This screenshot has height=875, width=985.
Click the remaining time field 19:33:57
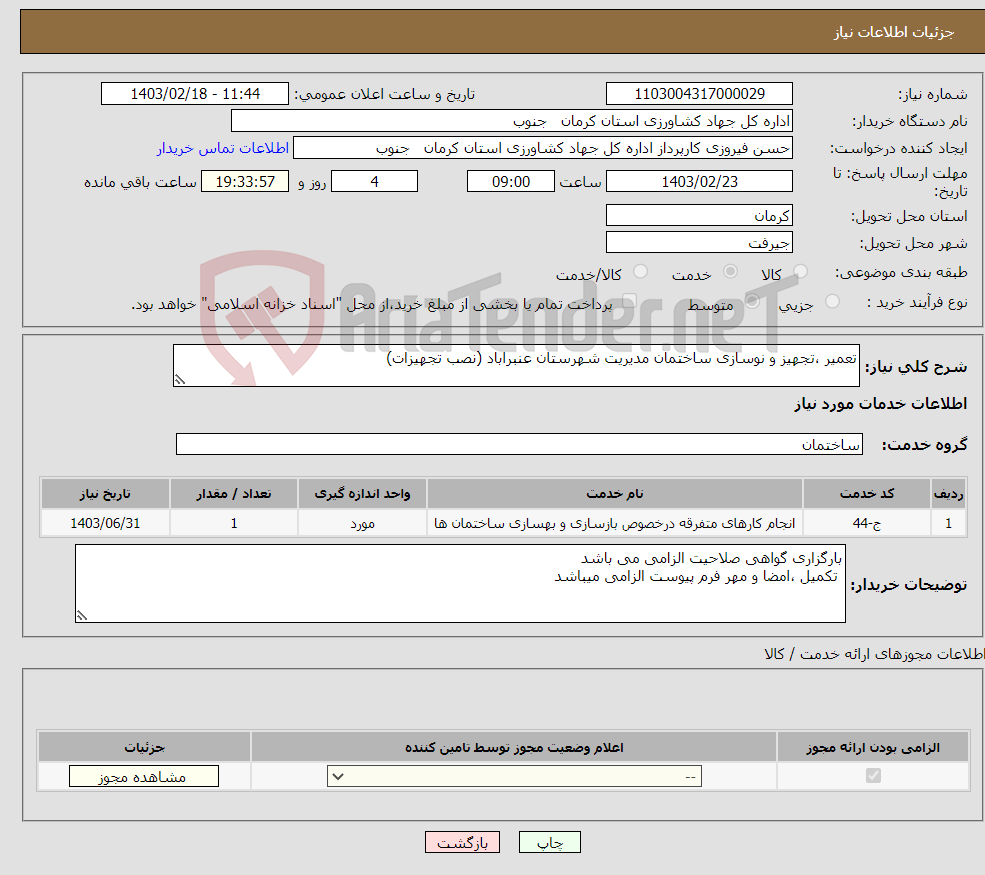pos(245,182)
